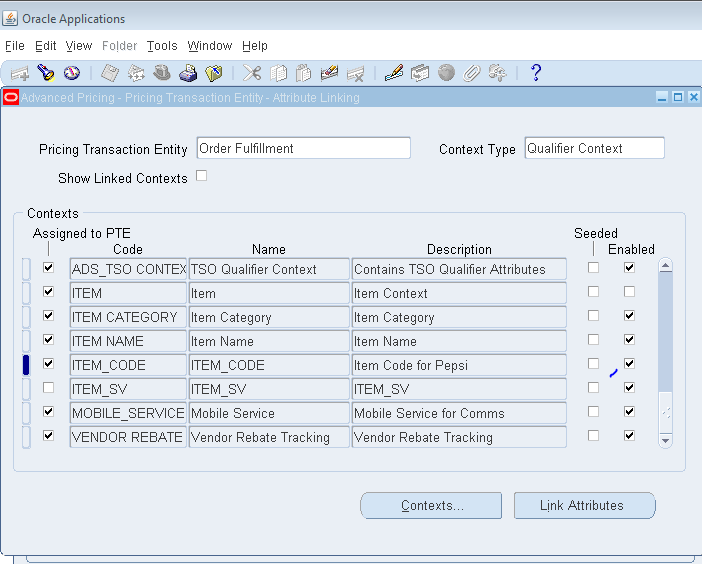
Task: Toggle the Show Linked Contexts checkbox
Action: [201, 175]
